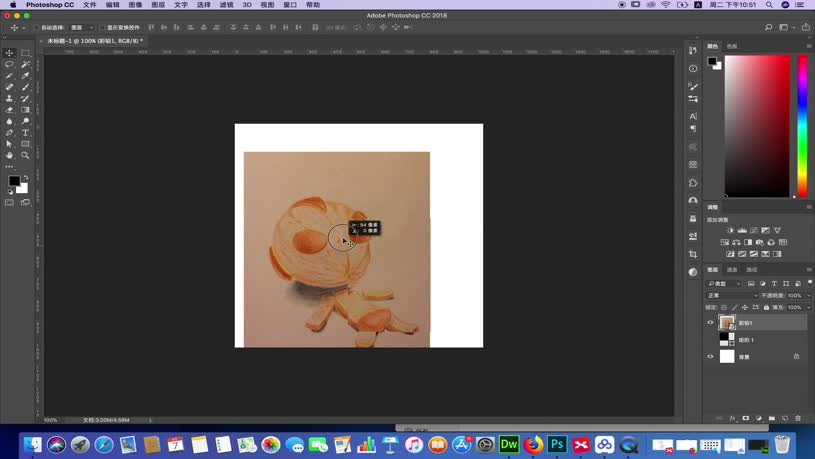Open the 编辑 menu
The width and height of the screenshot is (815, 459).
coord(112,5)
